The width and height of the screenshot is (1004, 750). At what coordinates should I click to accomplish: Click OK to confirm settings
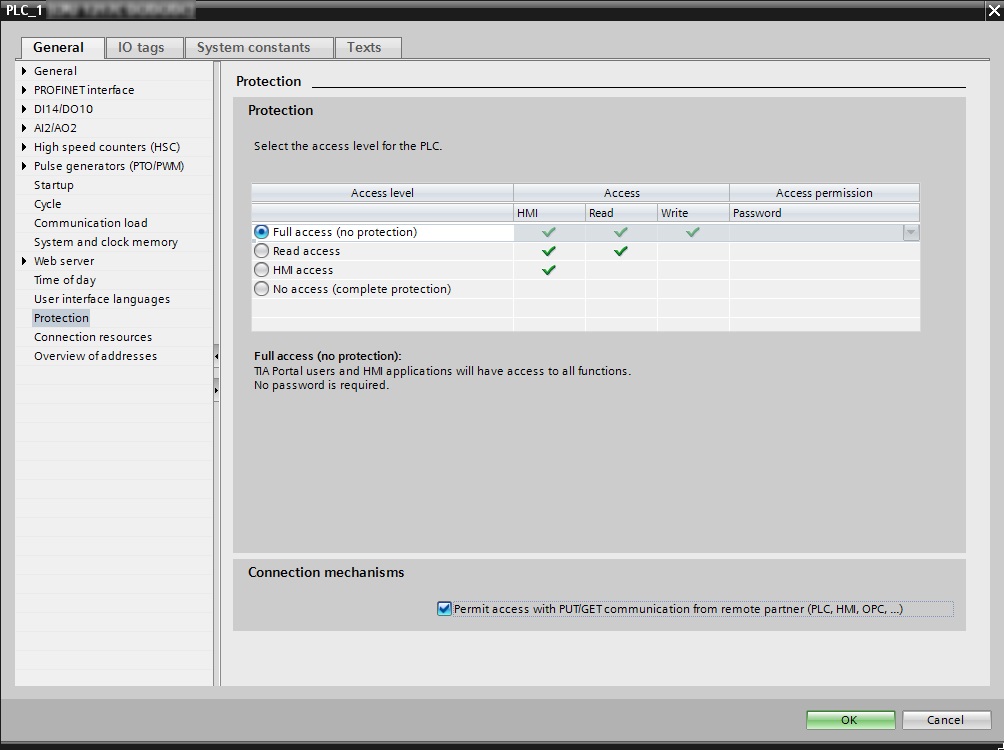[x=849, y=720]
